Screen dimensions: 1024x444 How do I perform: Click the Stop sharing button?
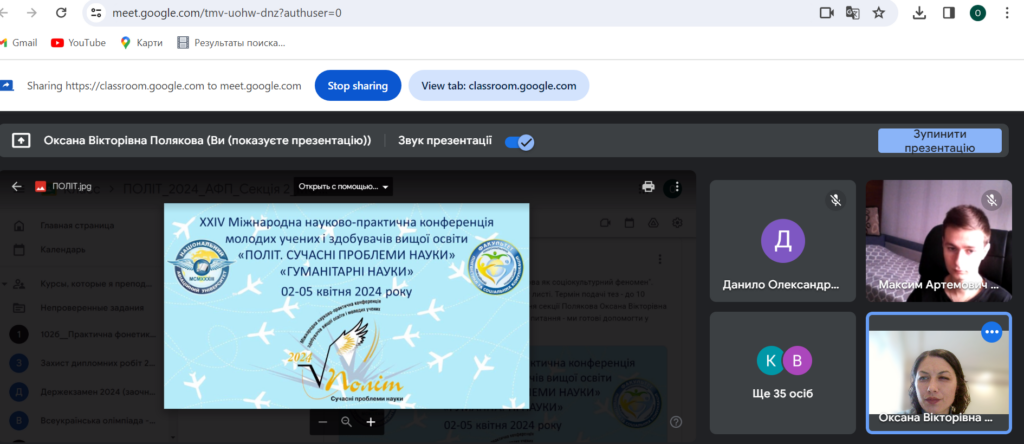pos(357,86)
